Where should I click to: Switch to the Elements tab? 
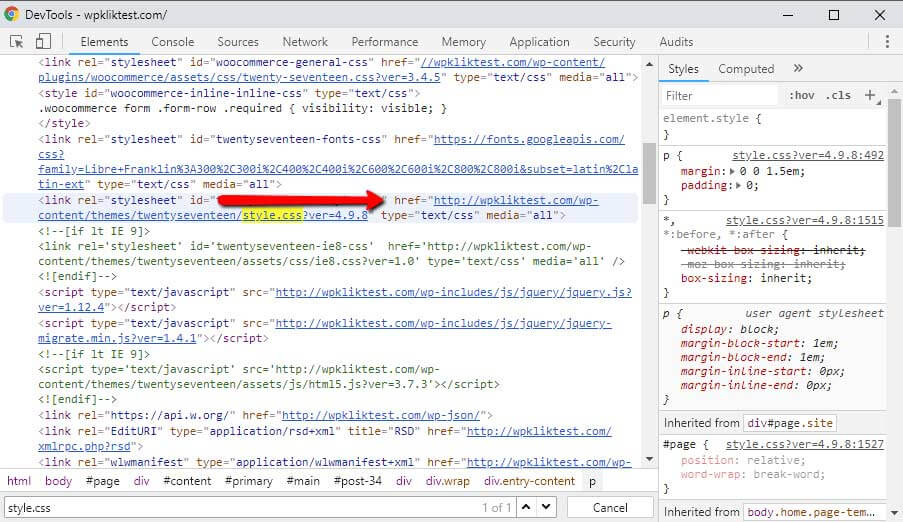click(x=104, y=41)
